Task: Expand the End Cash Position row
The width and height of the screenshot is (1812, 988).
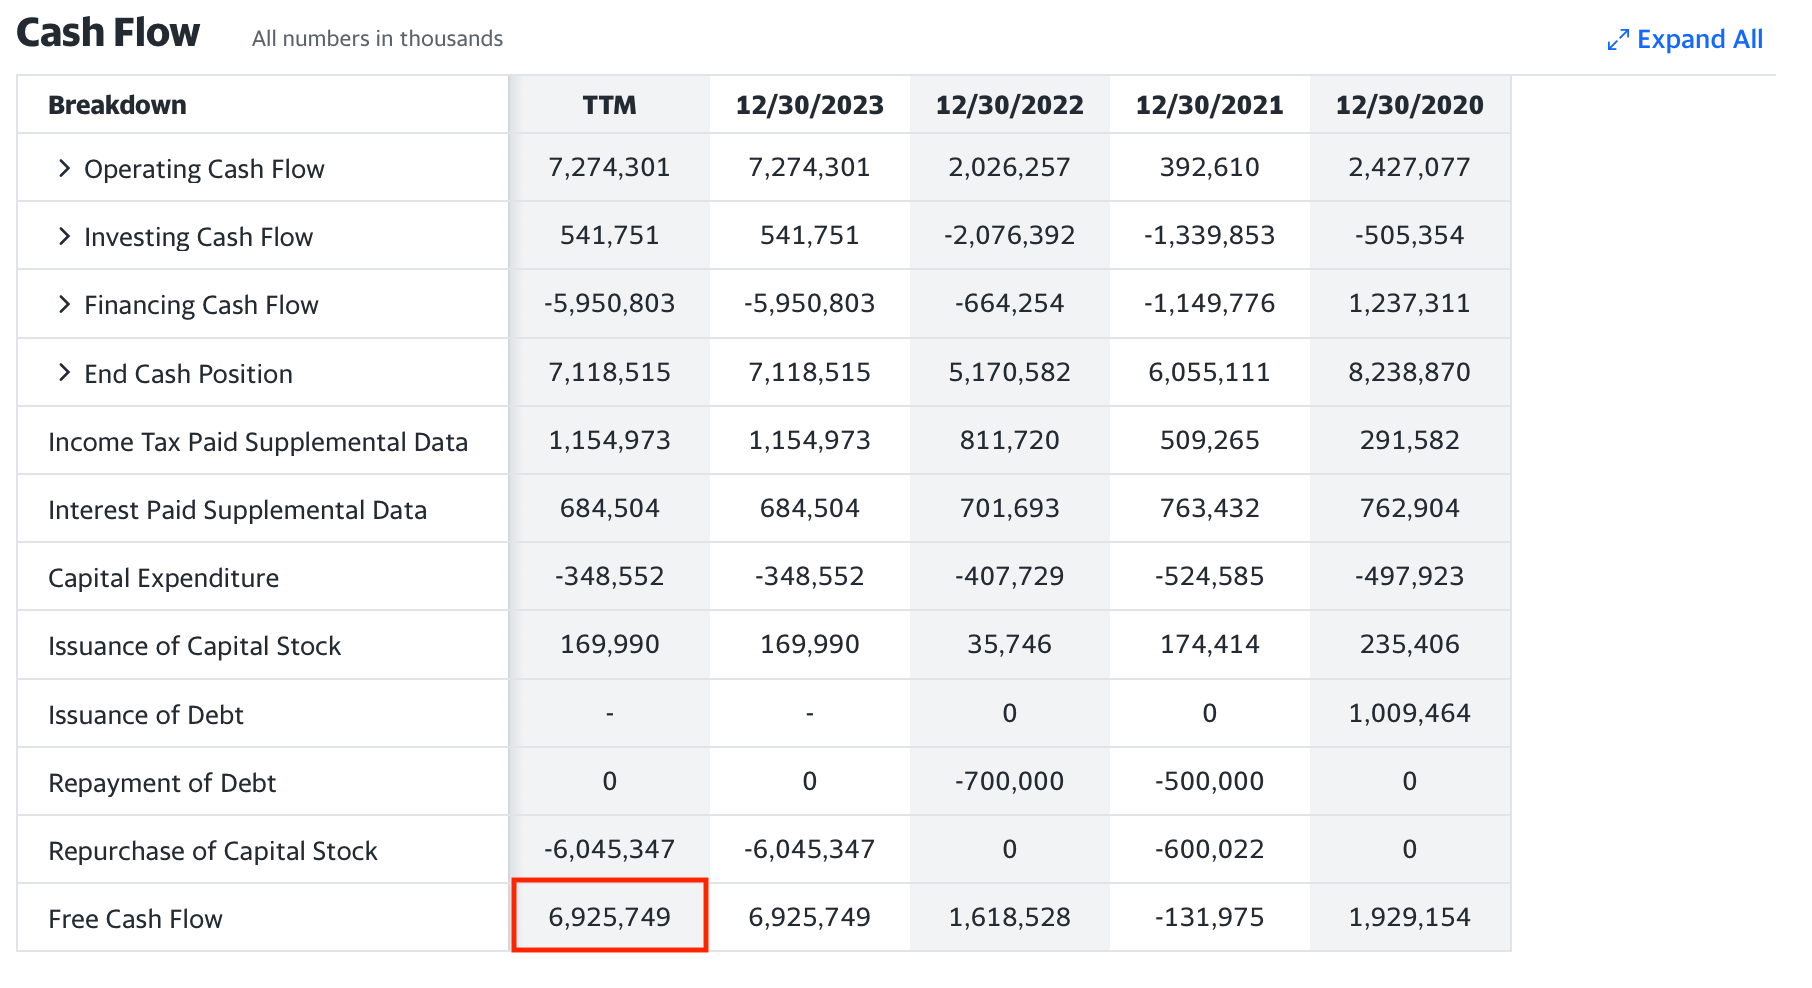Action: [64, 373]
